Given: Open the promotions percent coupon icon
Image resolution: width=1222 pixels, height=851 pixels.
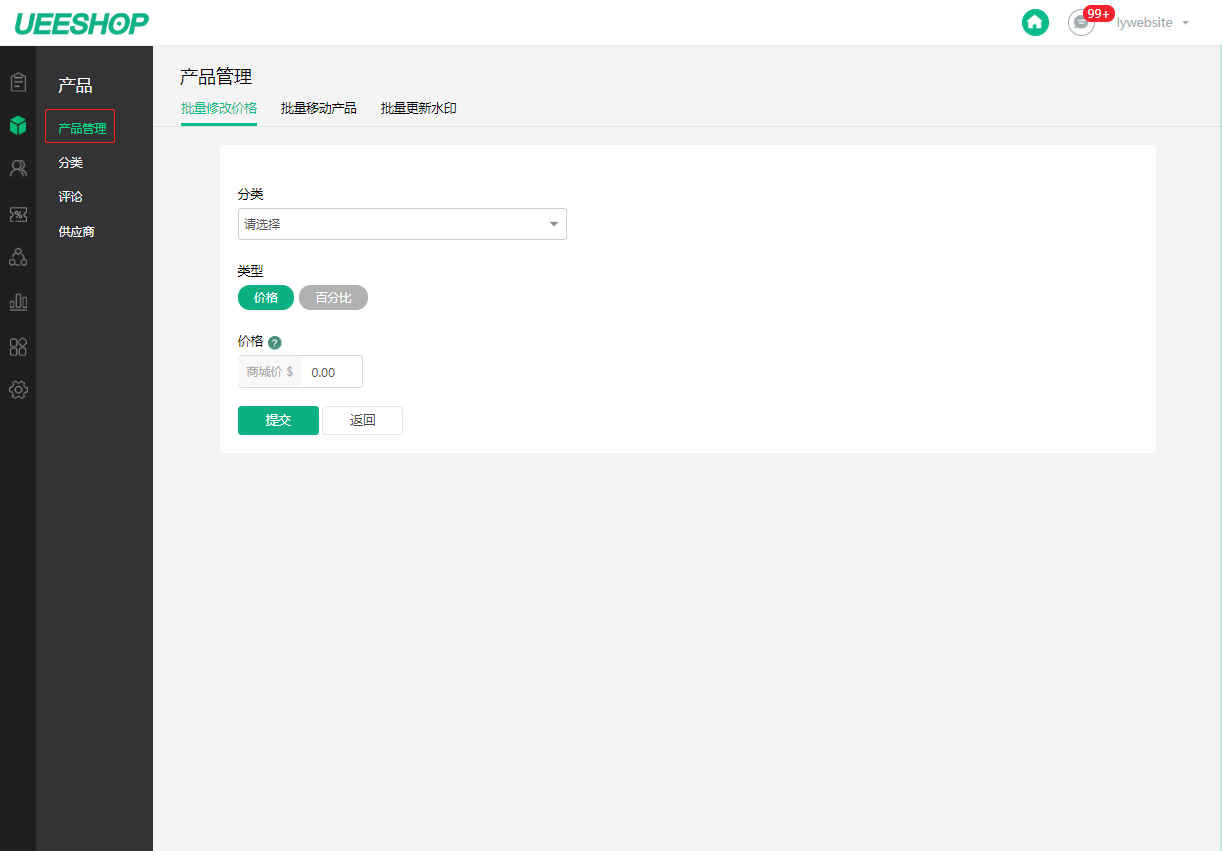Looking at the screenshot, I should pyautogui.click(x=18, y=214).
